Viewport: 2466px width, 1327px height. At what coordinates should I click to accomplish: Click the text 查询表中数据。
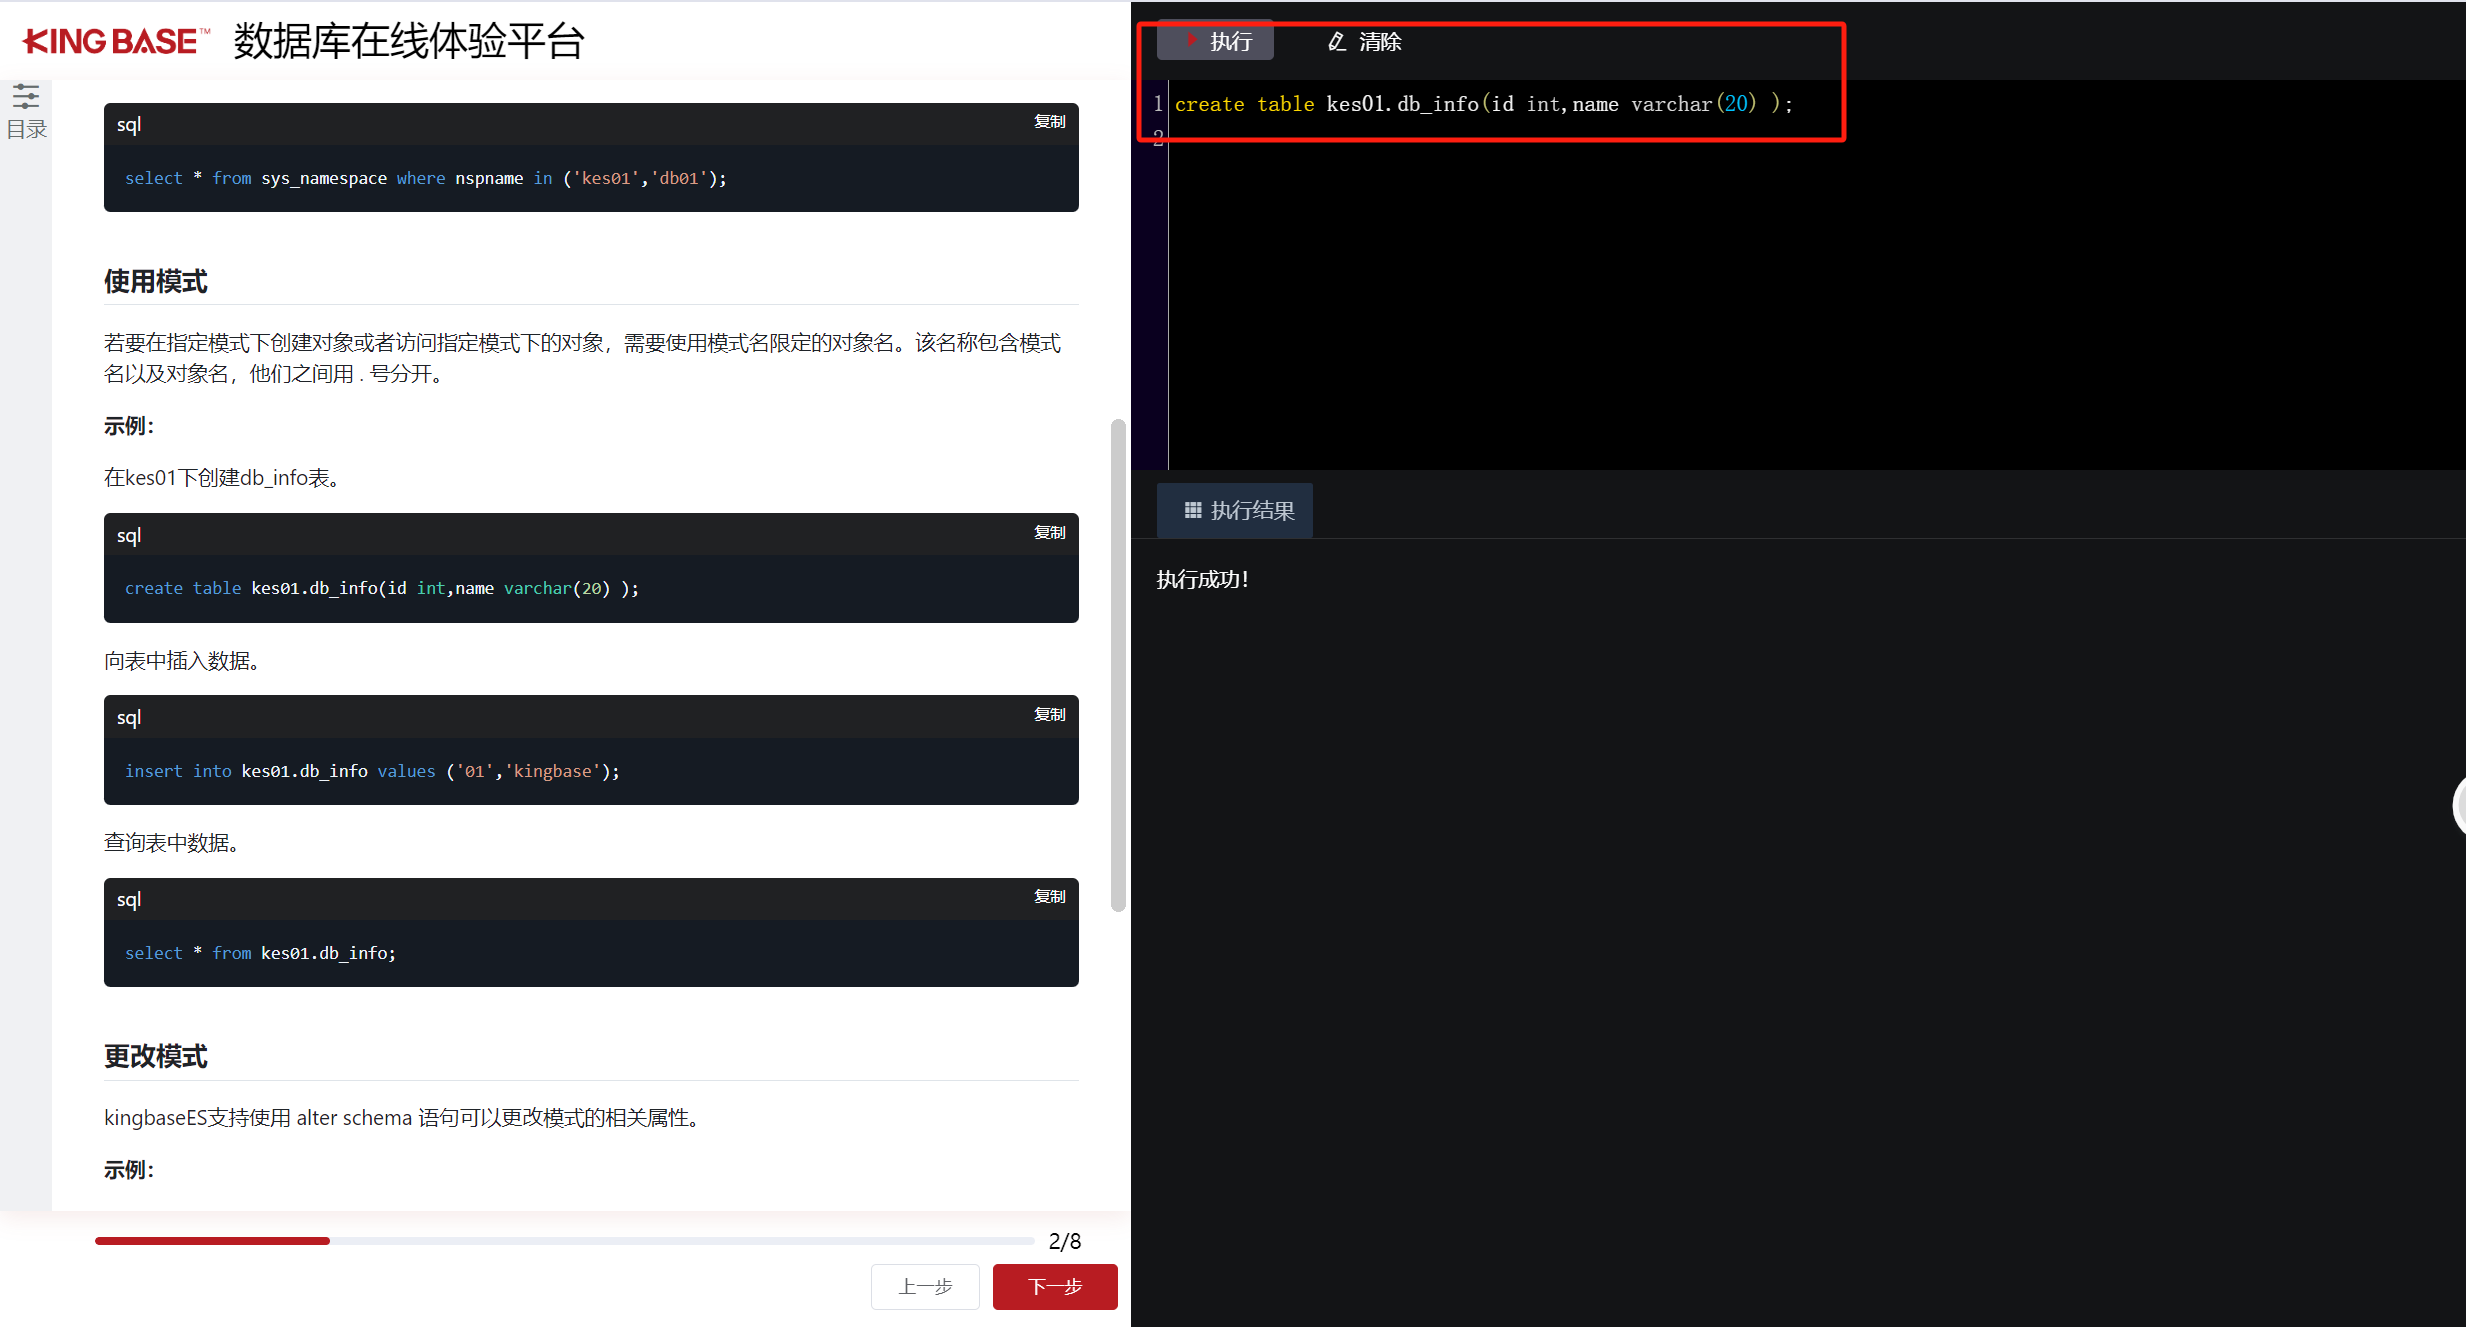(x=174, y=843)
